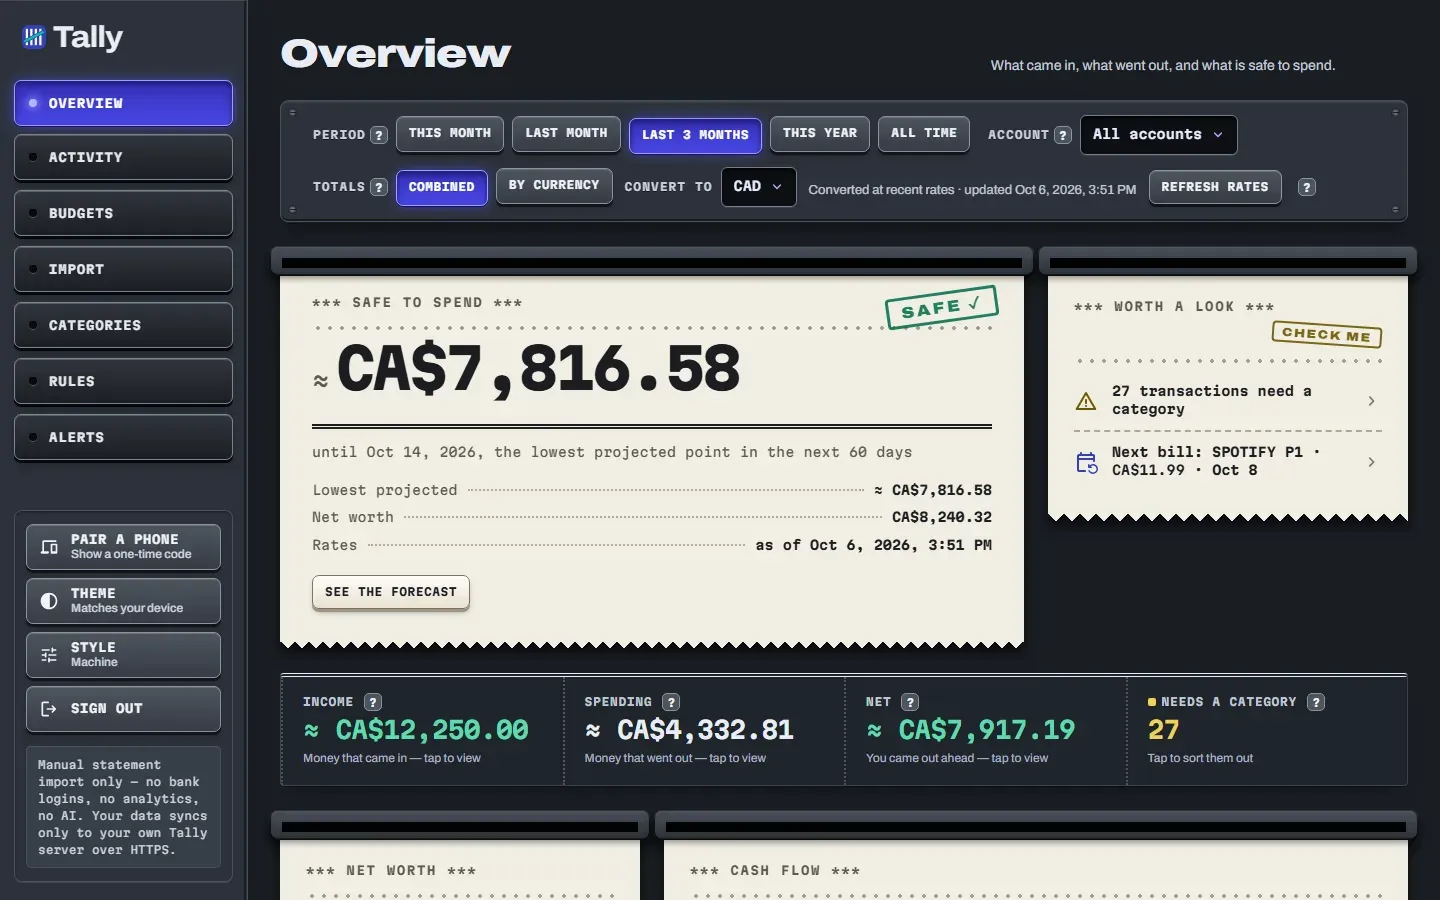Image resolution: width=1440 pixels, height=900 pixels.
Task: Show the Spending help tooltip
Action: (671, 702)
